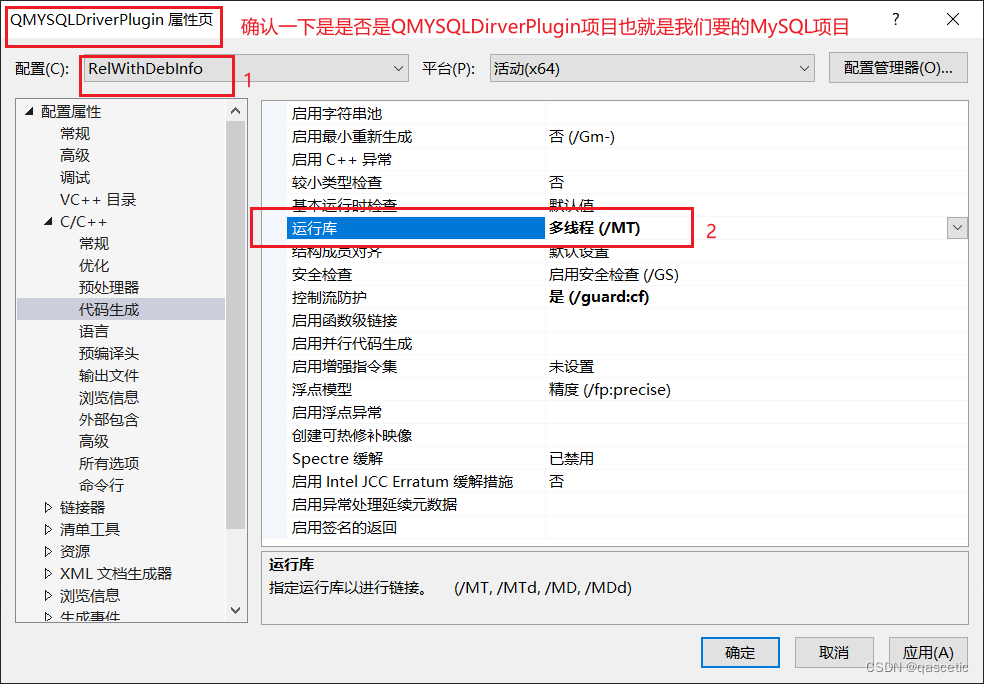Select the Intel JCC Erratum 缓解措施 property
Viewport: 984px width, 684px height.
point(402,481)
